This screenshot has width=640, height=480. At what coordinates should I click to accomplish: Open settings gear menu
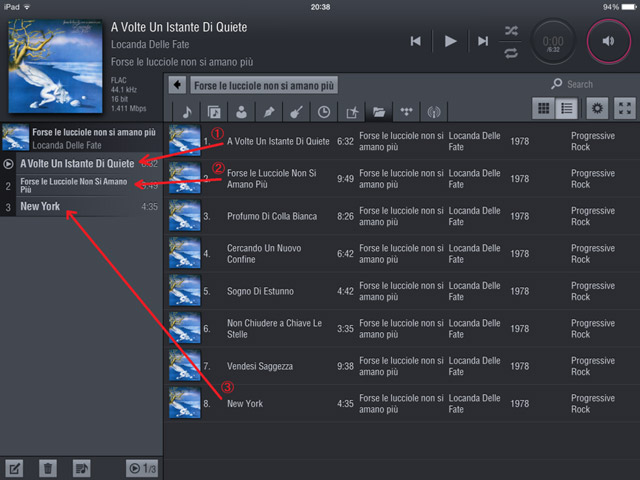(598, 109)
